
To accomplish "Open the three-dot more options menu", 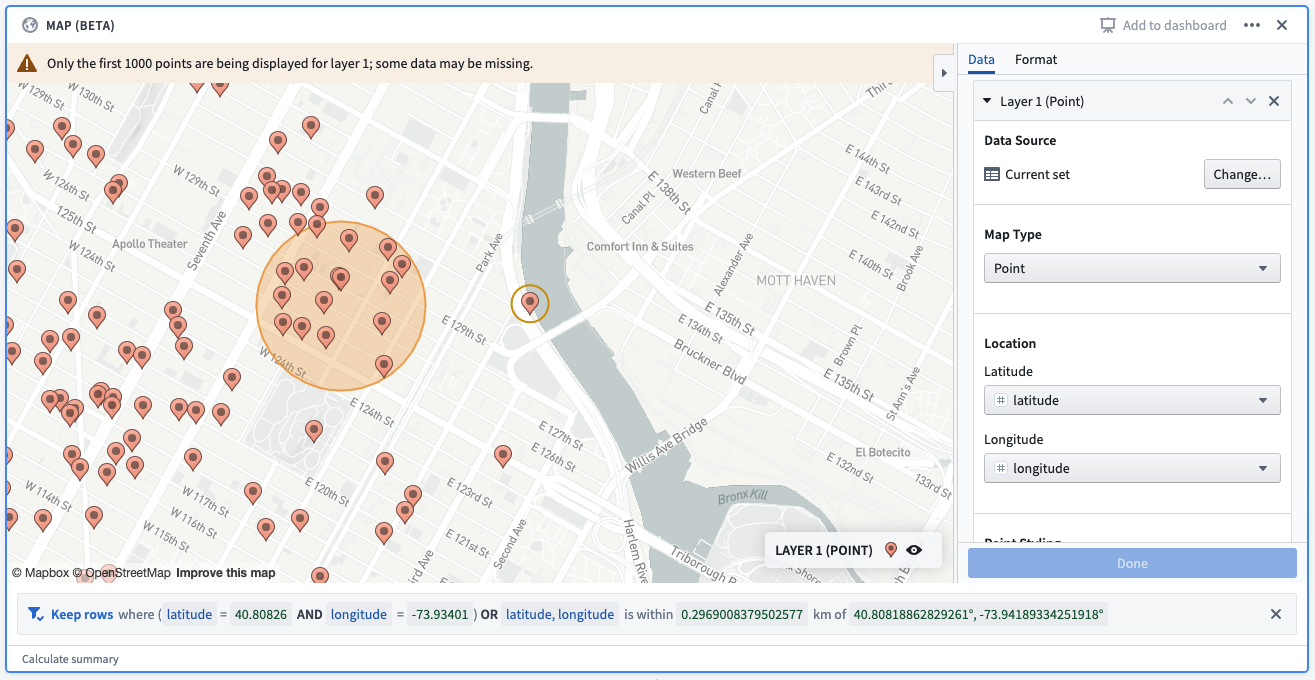I will 1252,25.
